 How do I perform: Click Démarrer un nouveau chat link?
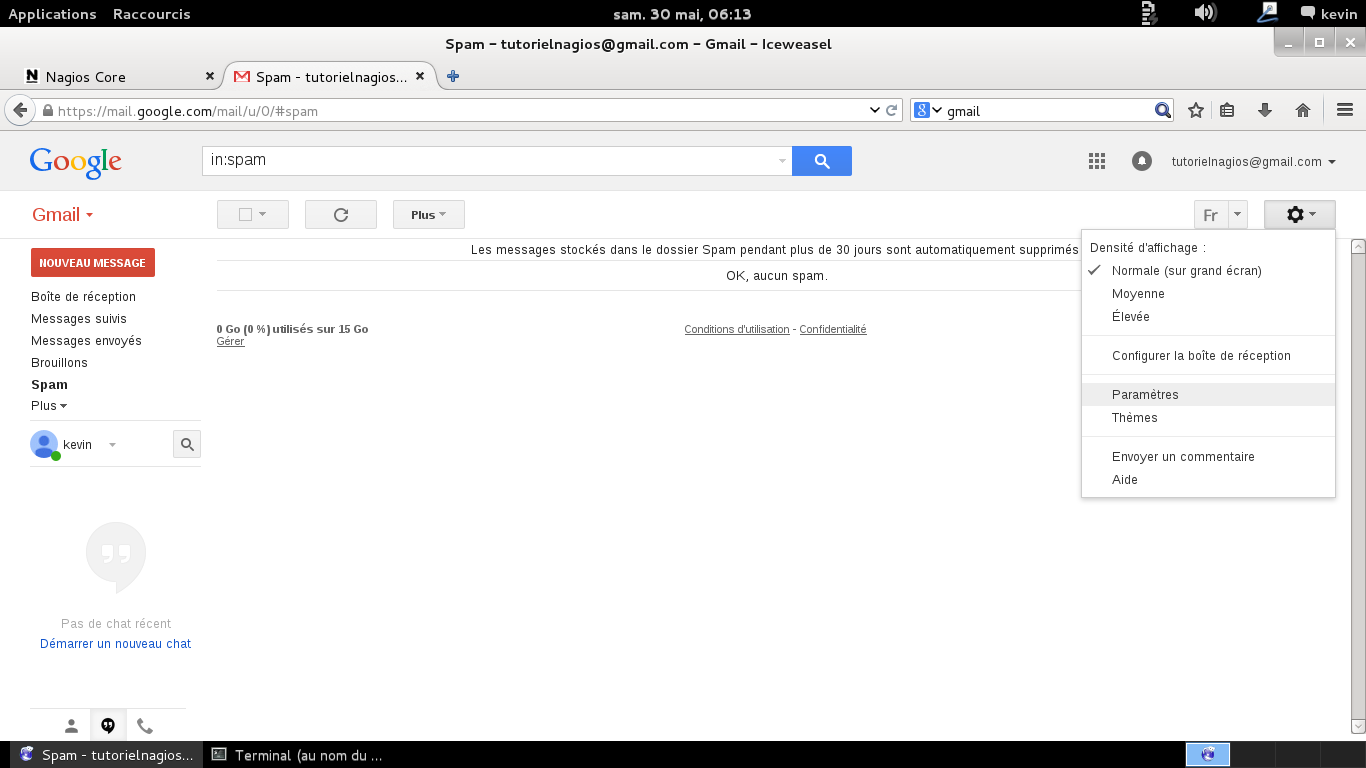point(115,644)
